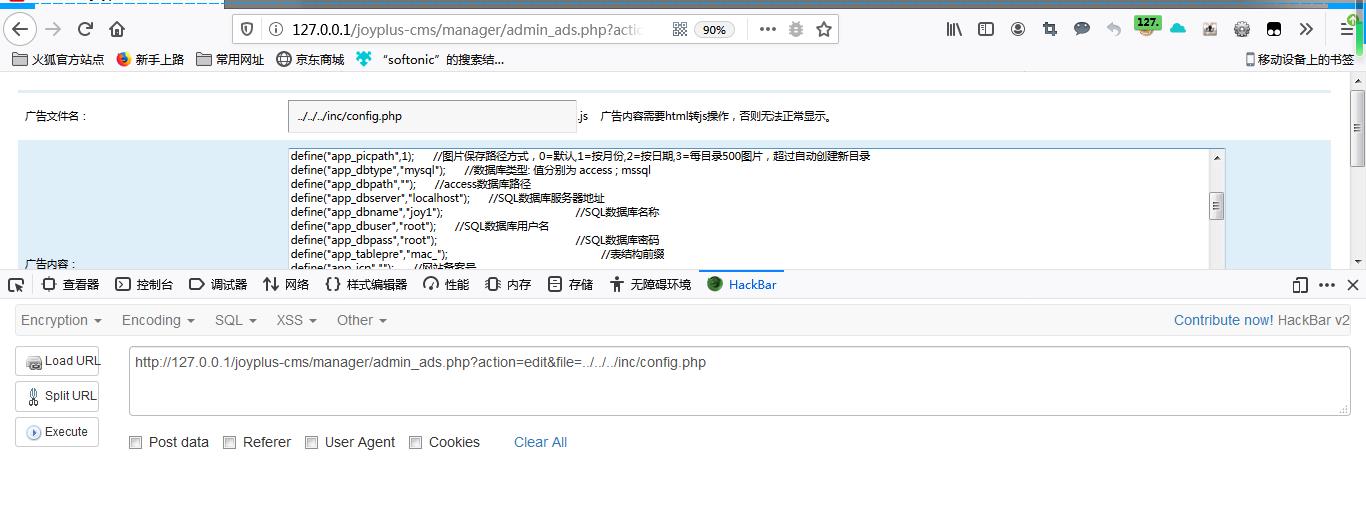Switch to the 样式编辑器 style editor tab
The width and height of the screenshot is (1366, 522).
(367, 285)
